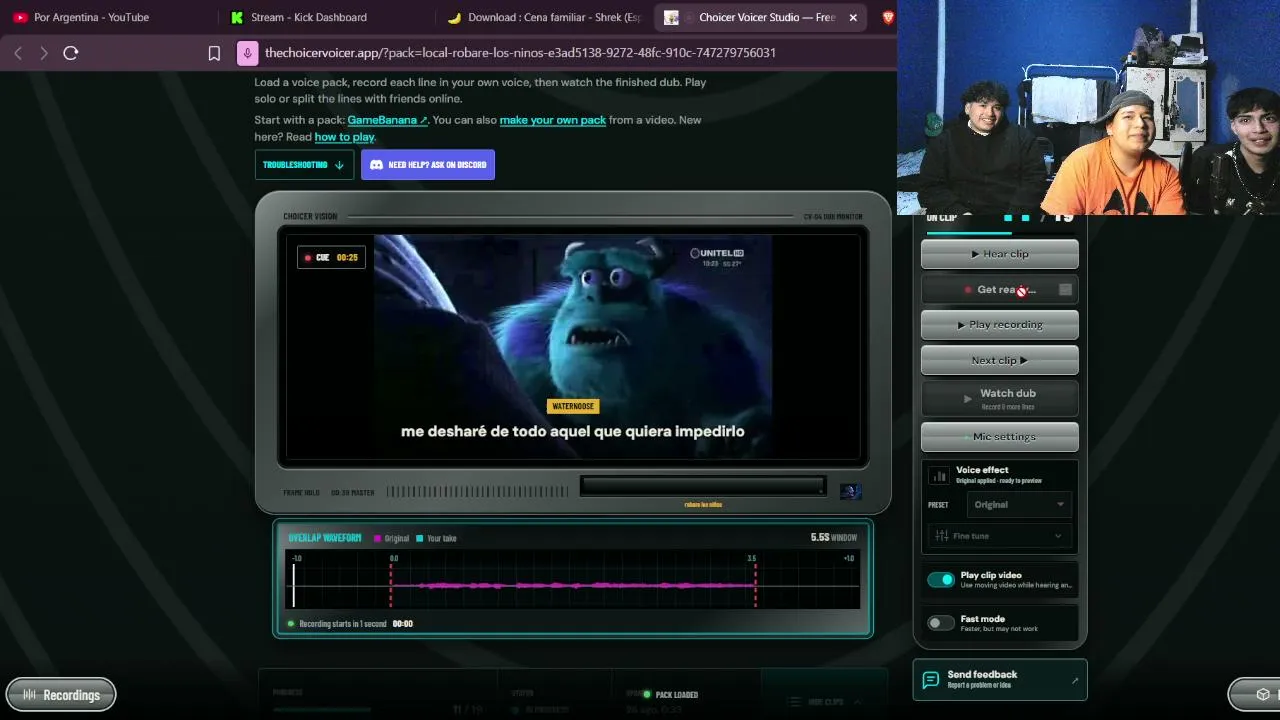Reload the page with the refresh icon
The width and height of the screenshot is (1280, 720).
tap(71, 53)
